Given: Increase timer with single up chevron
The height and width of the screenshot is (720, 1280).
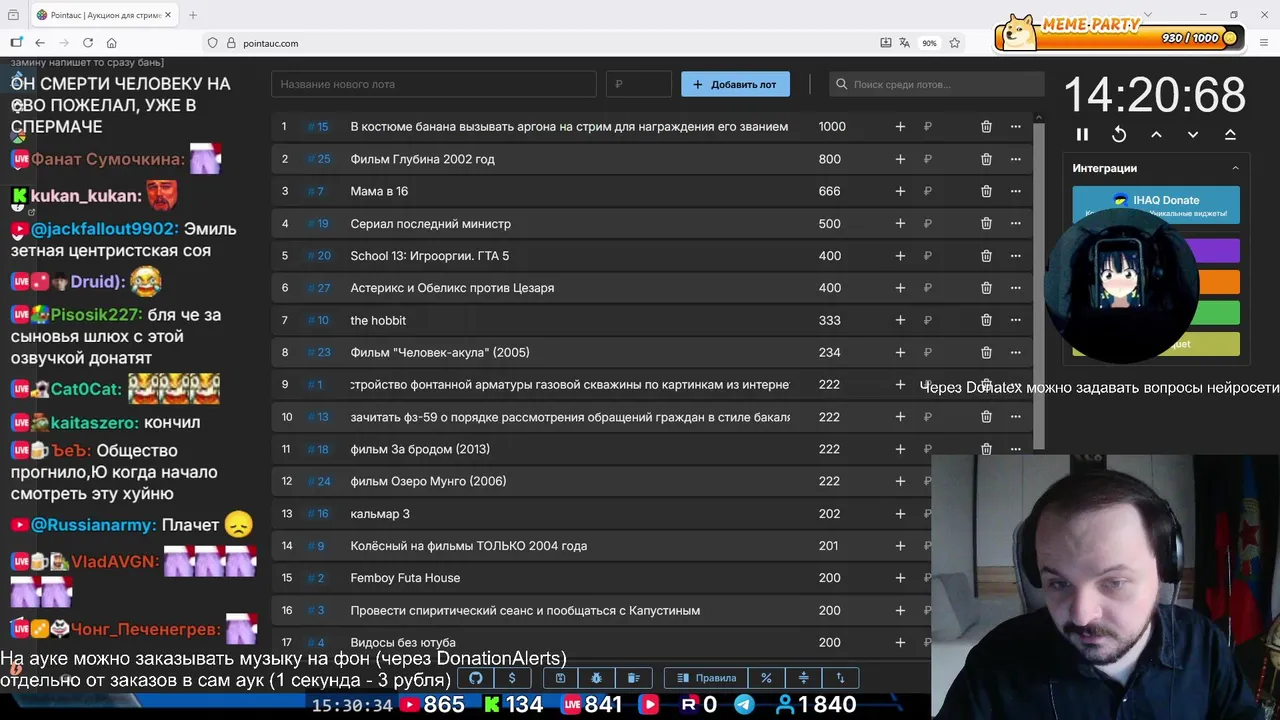Looking at the screenshot, I should pyautogui.click(x=1156, y=134).
